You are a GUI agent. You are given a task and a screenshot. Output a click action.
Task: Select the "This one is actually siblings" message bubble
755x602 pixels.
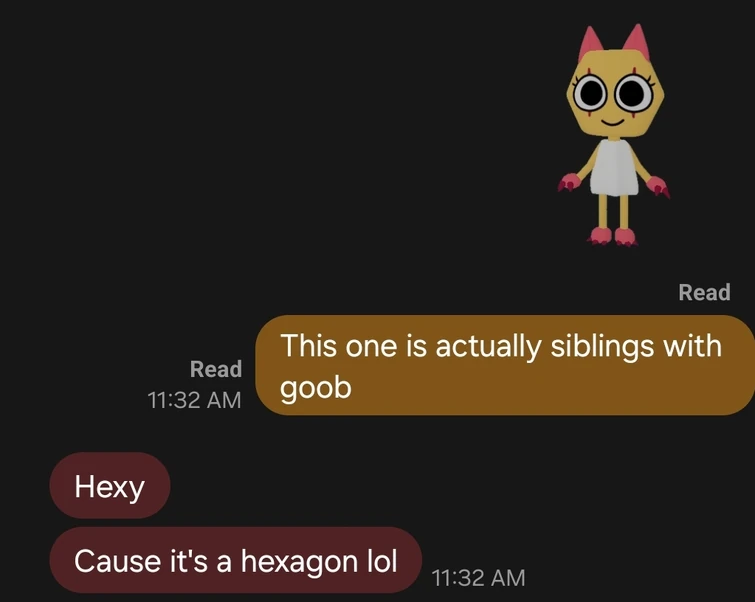(x=505, y=366)
